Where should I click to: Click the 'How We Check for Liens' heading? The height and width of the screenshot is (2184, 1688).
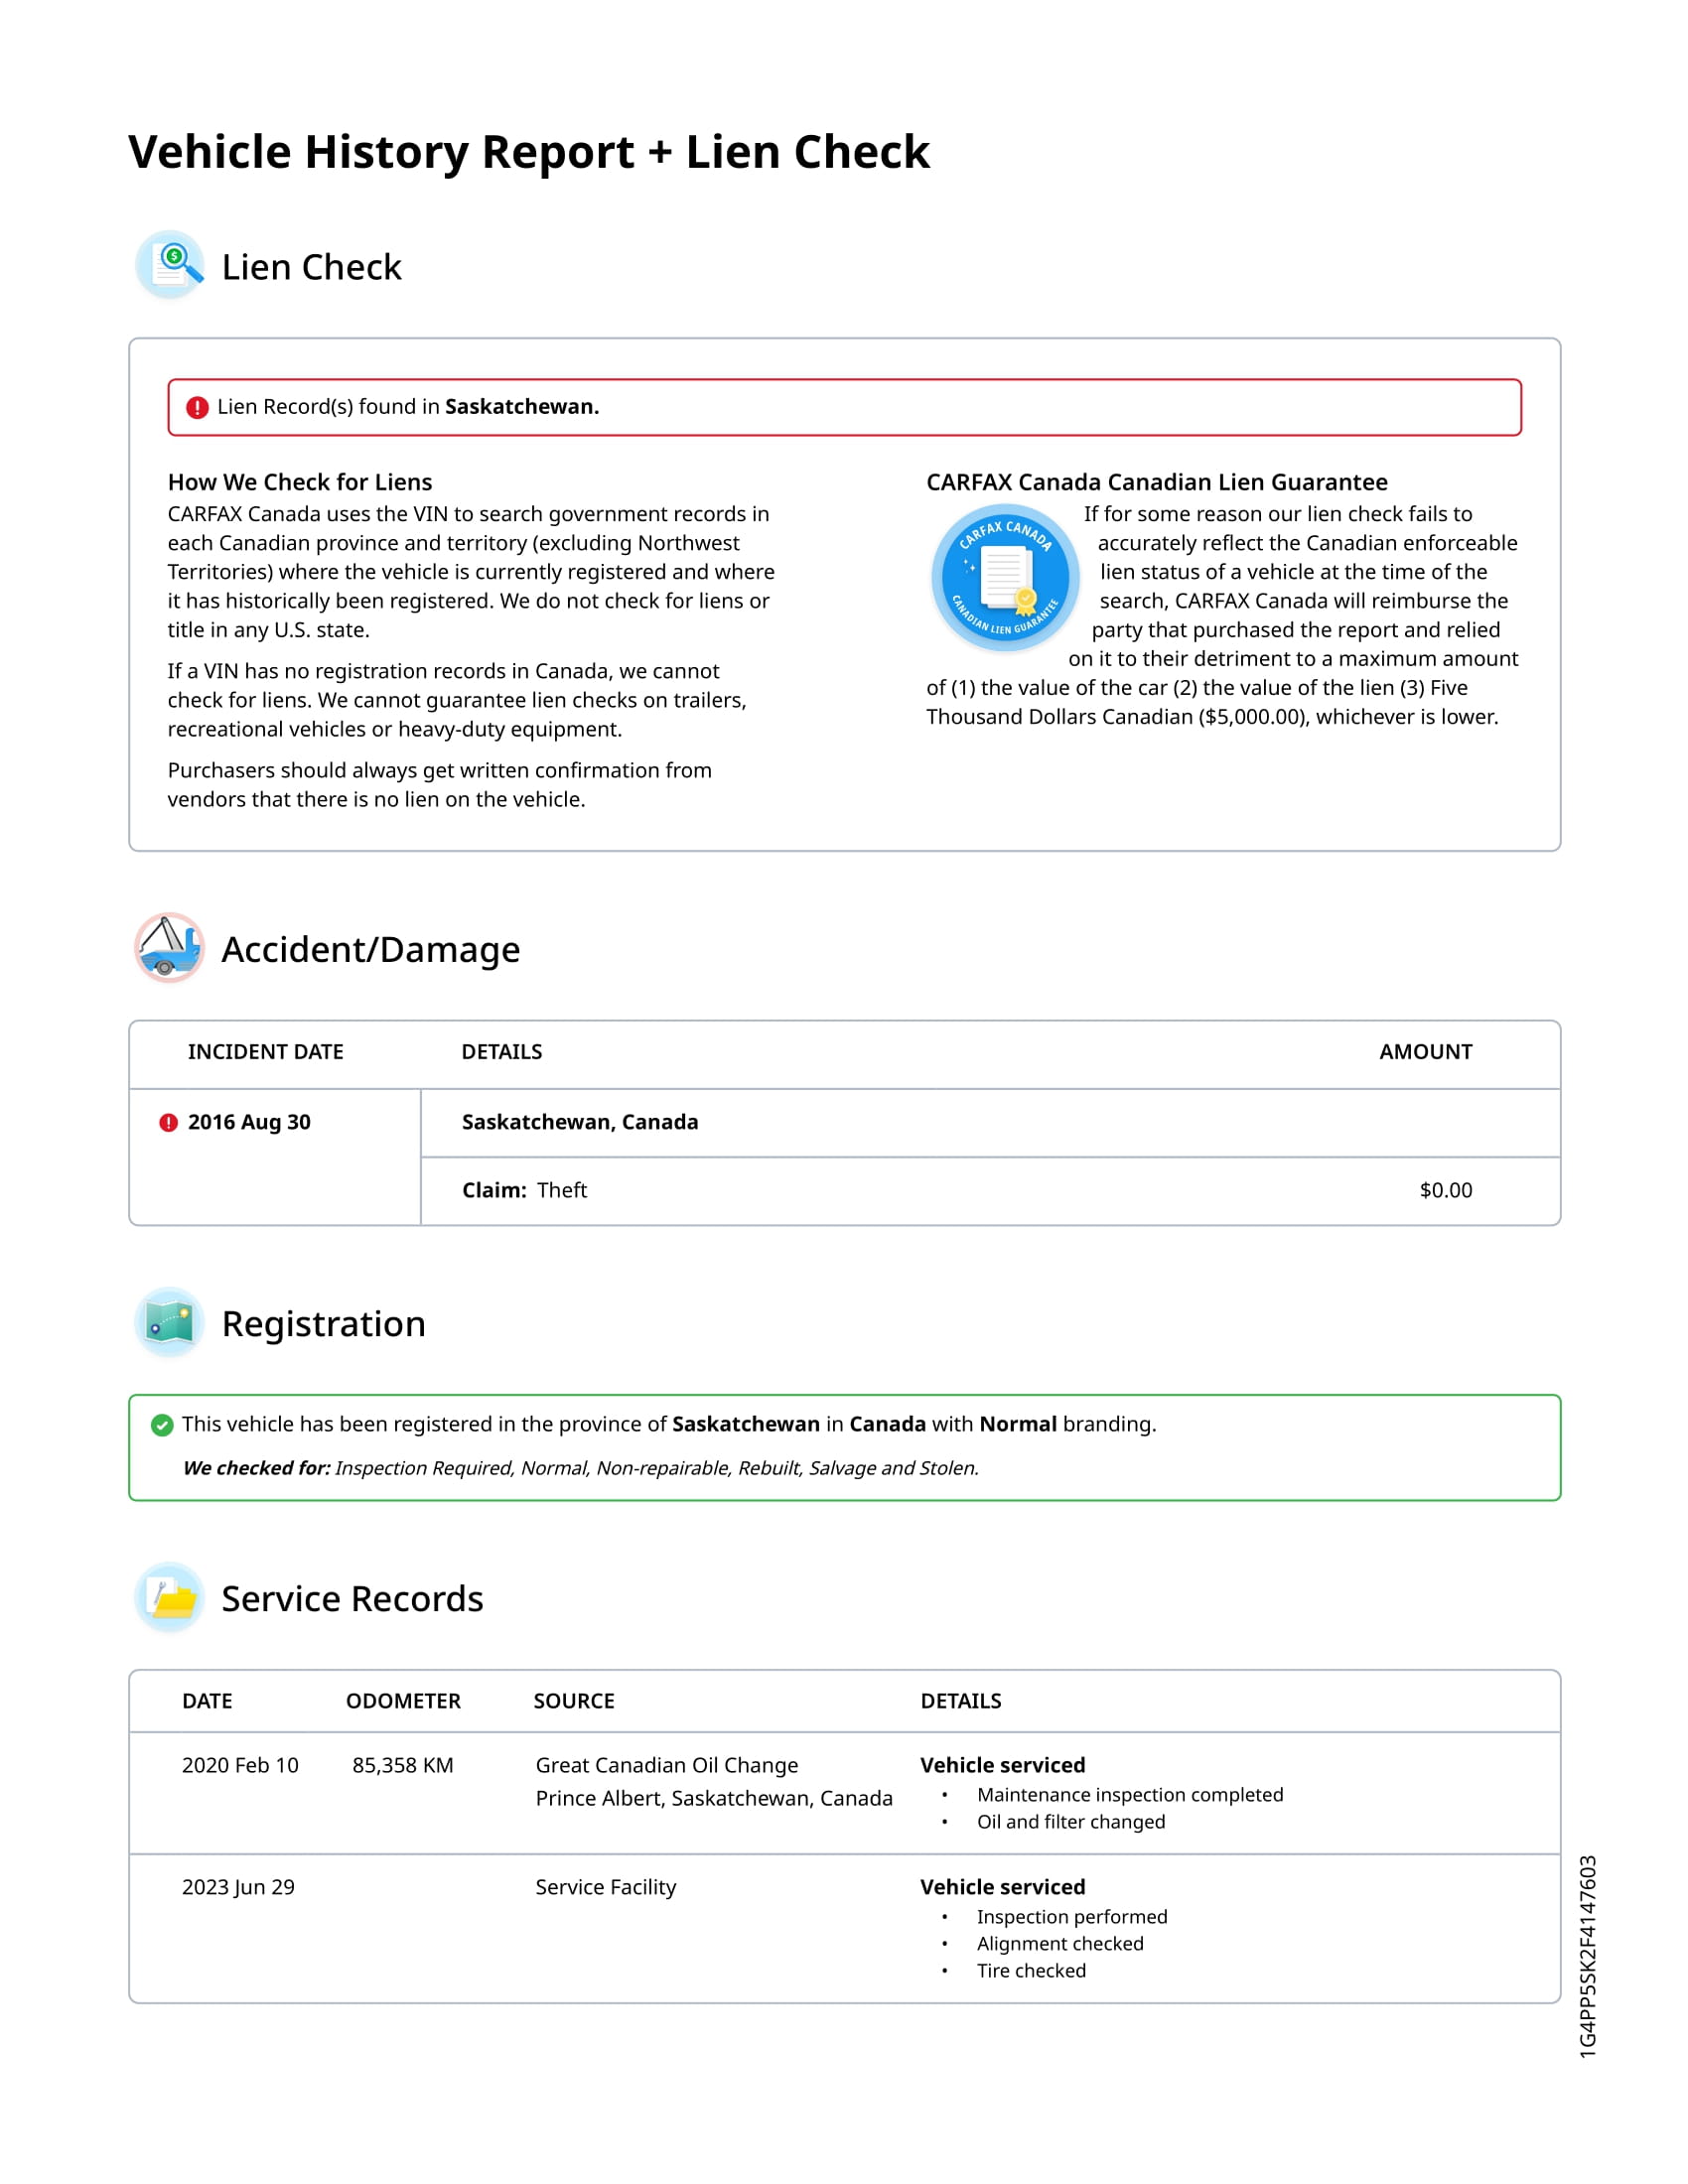click(x=300, y=482)
